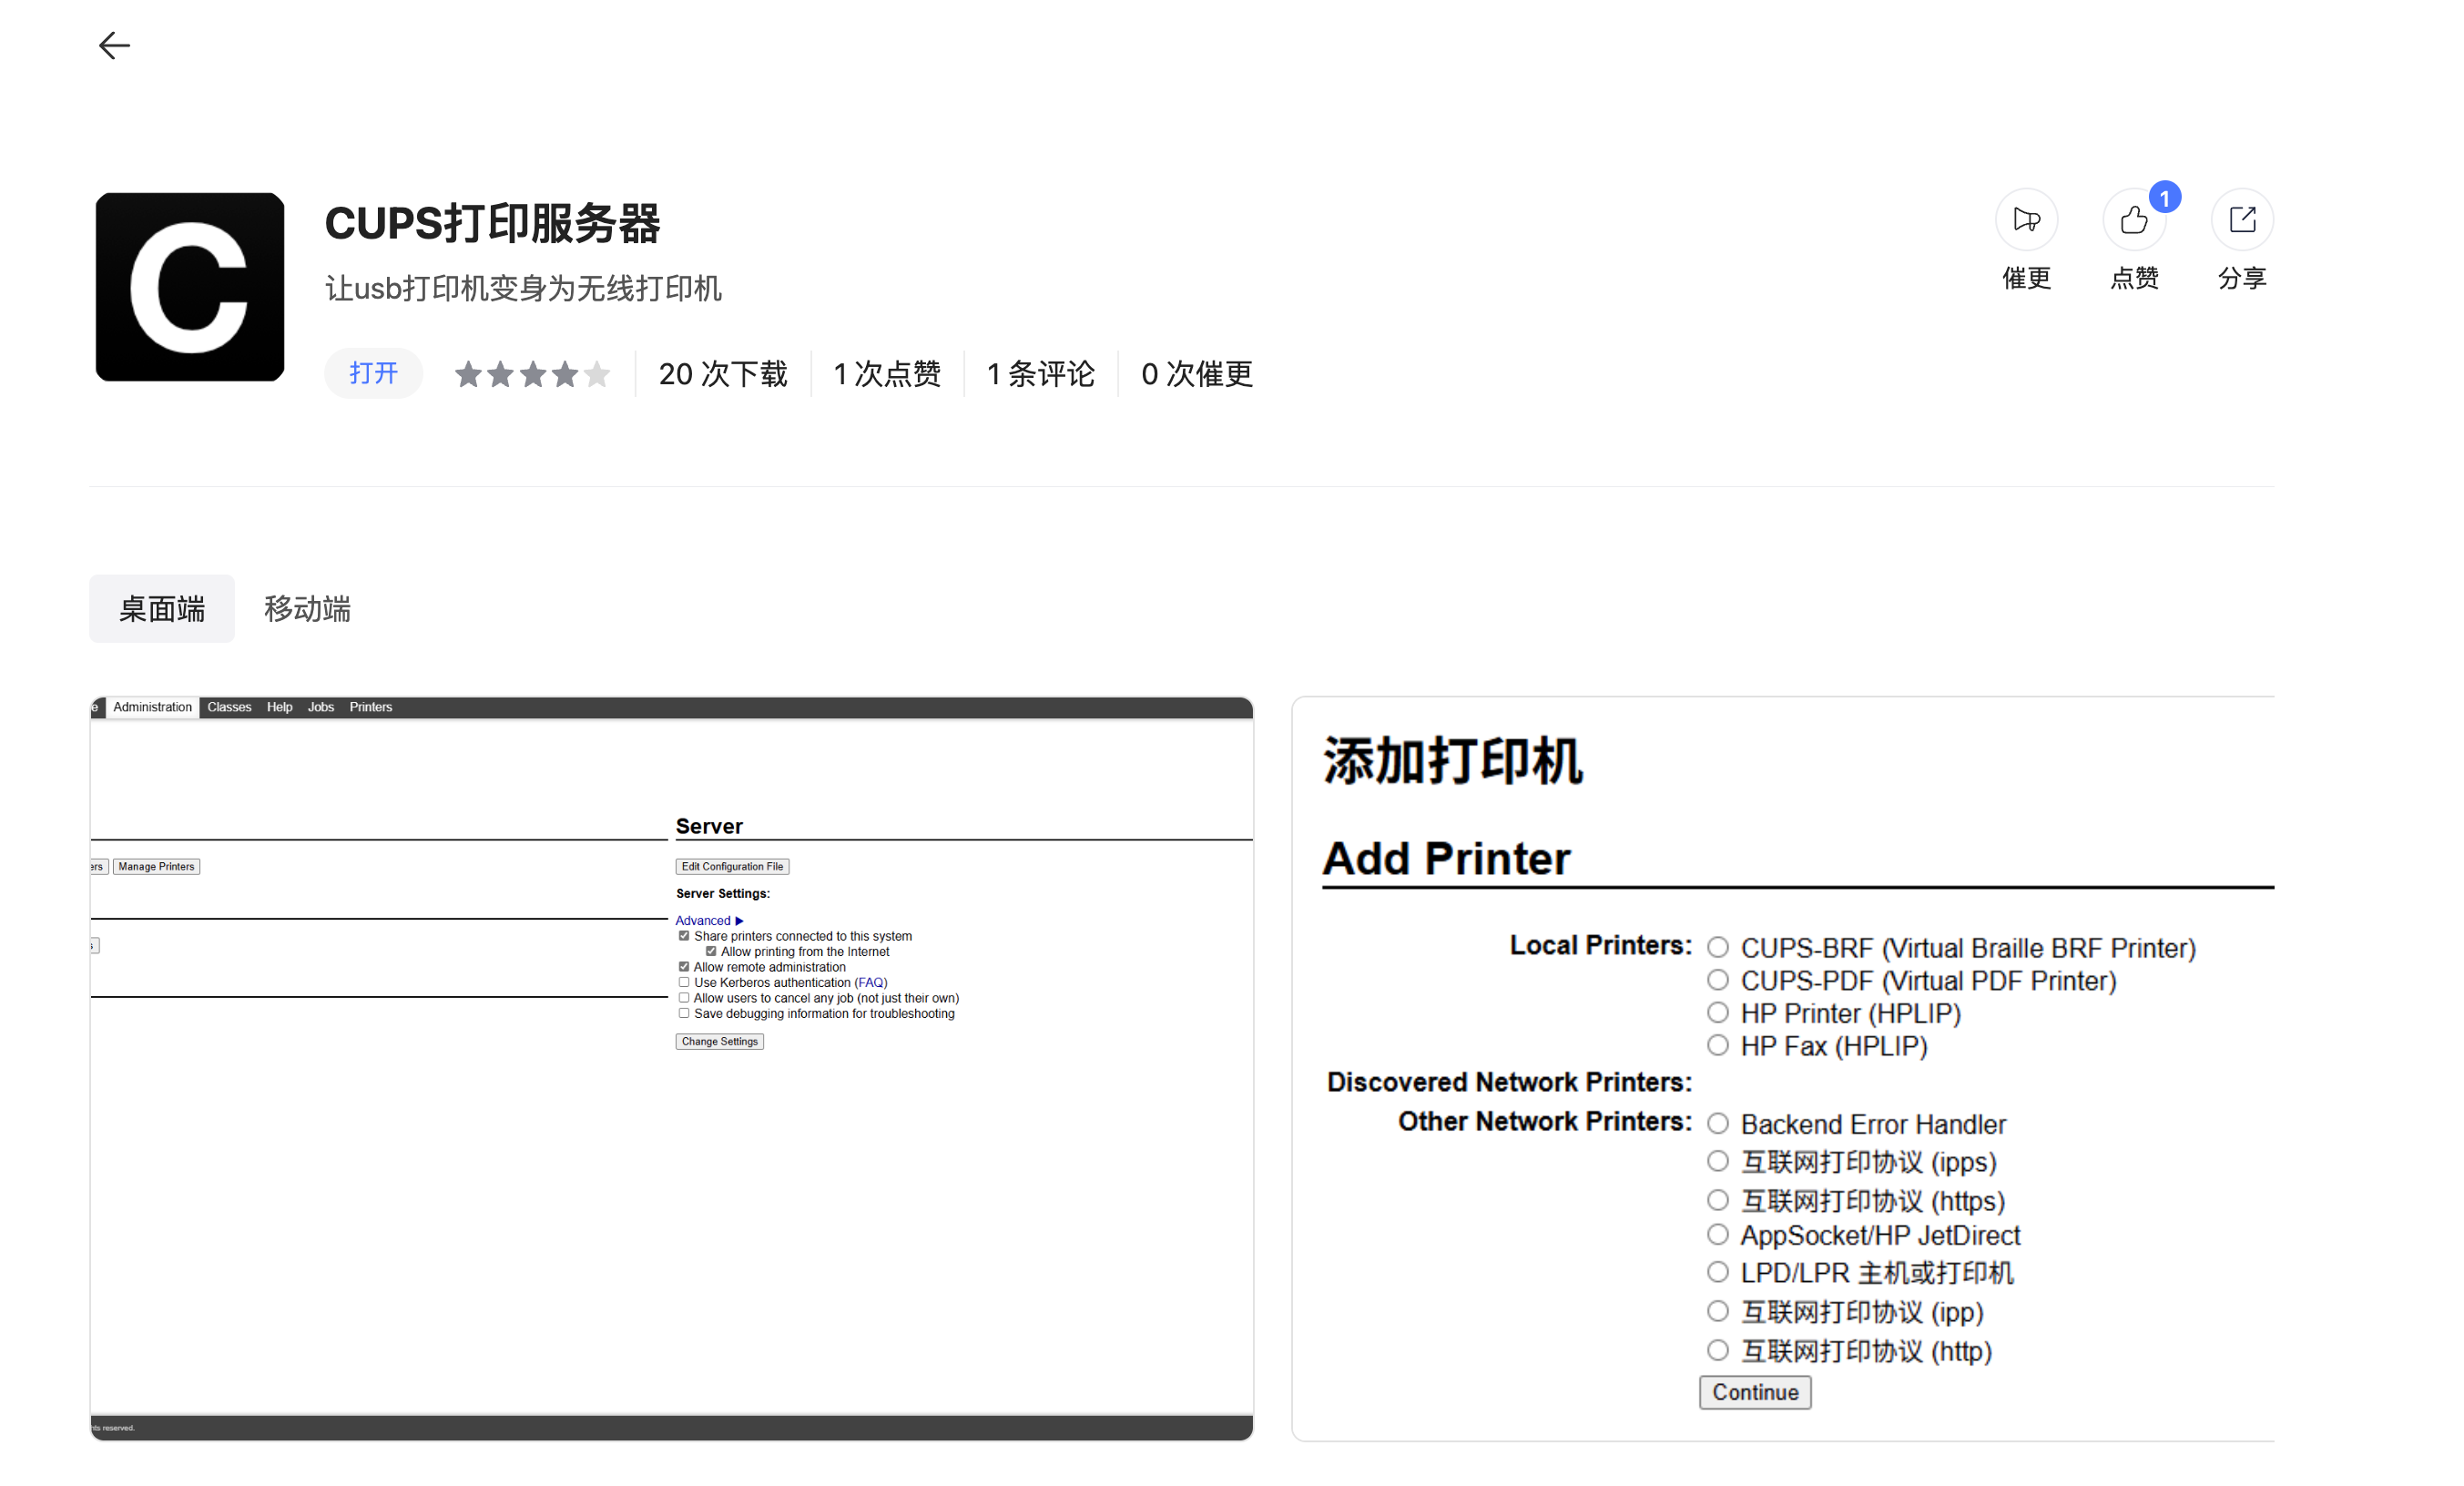The width and height of the screenshot is (2464, 1486).
Task: Select AppSocket/HP JetDirect radio option
Action: coord(1717,1234)
